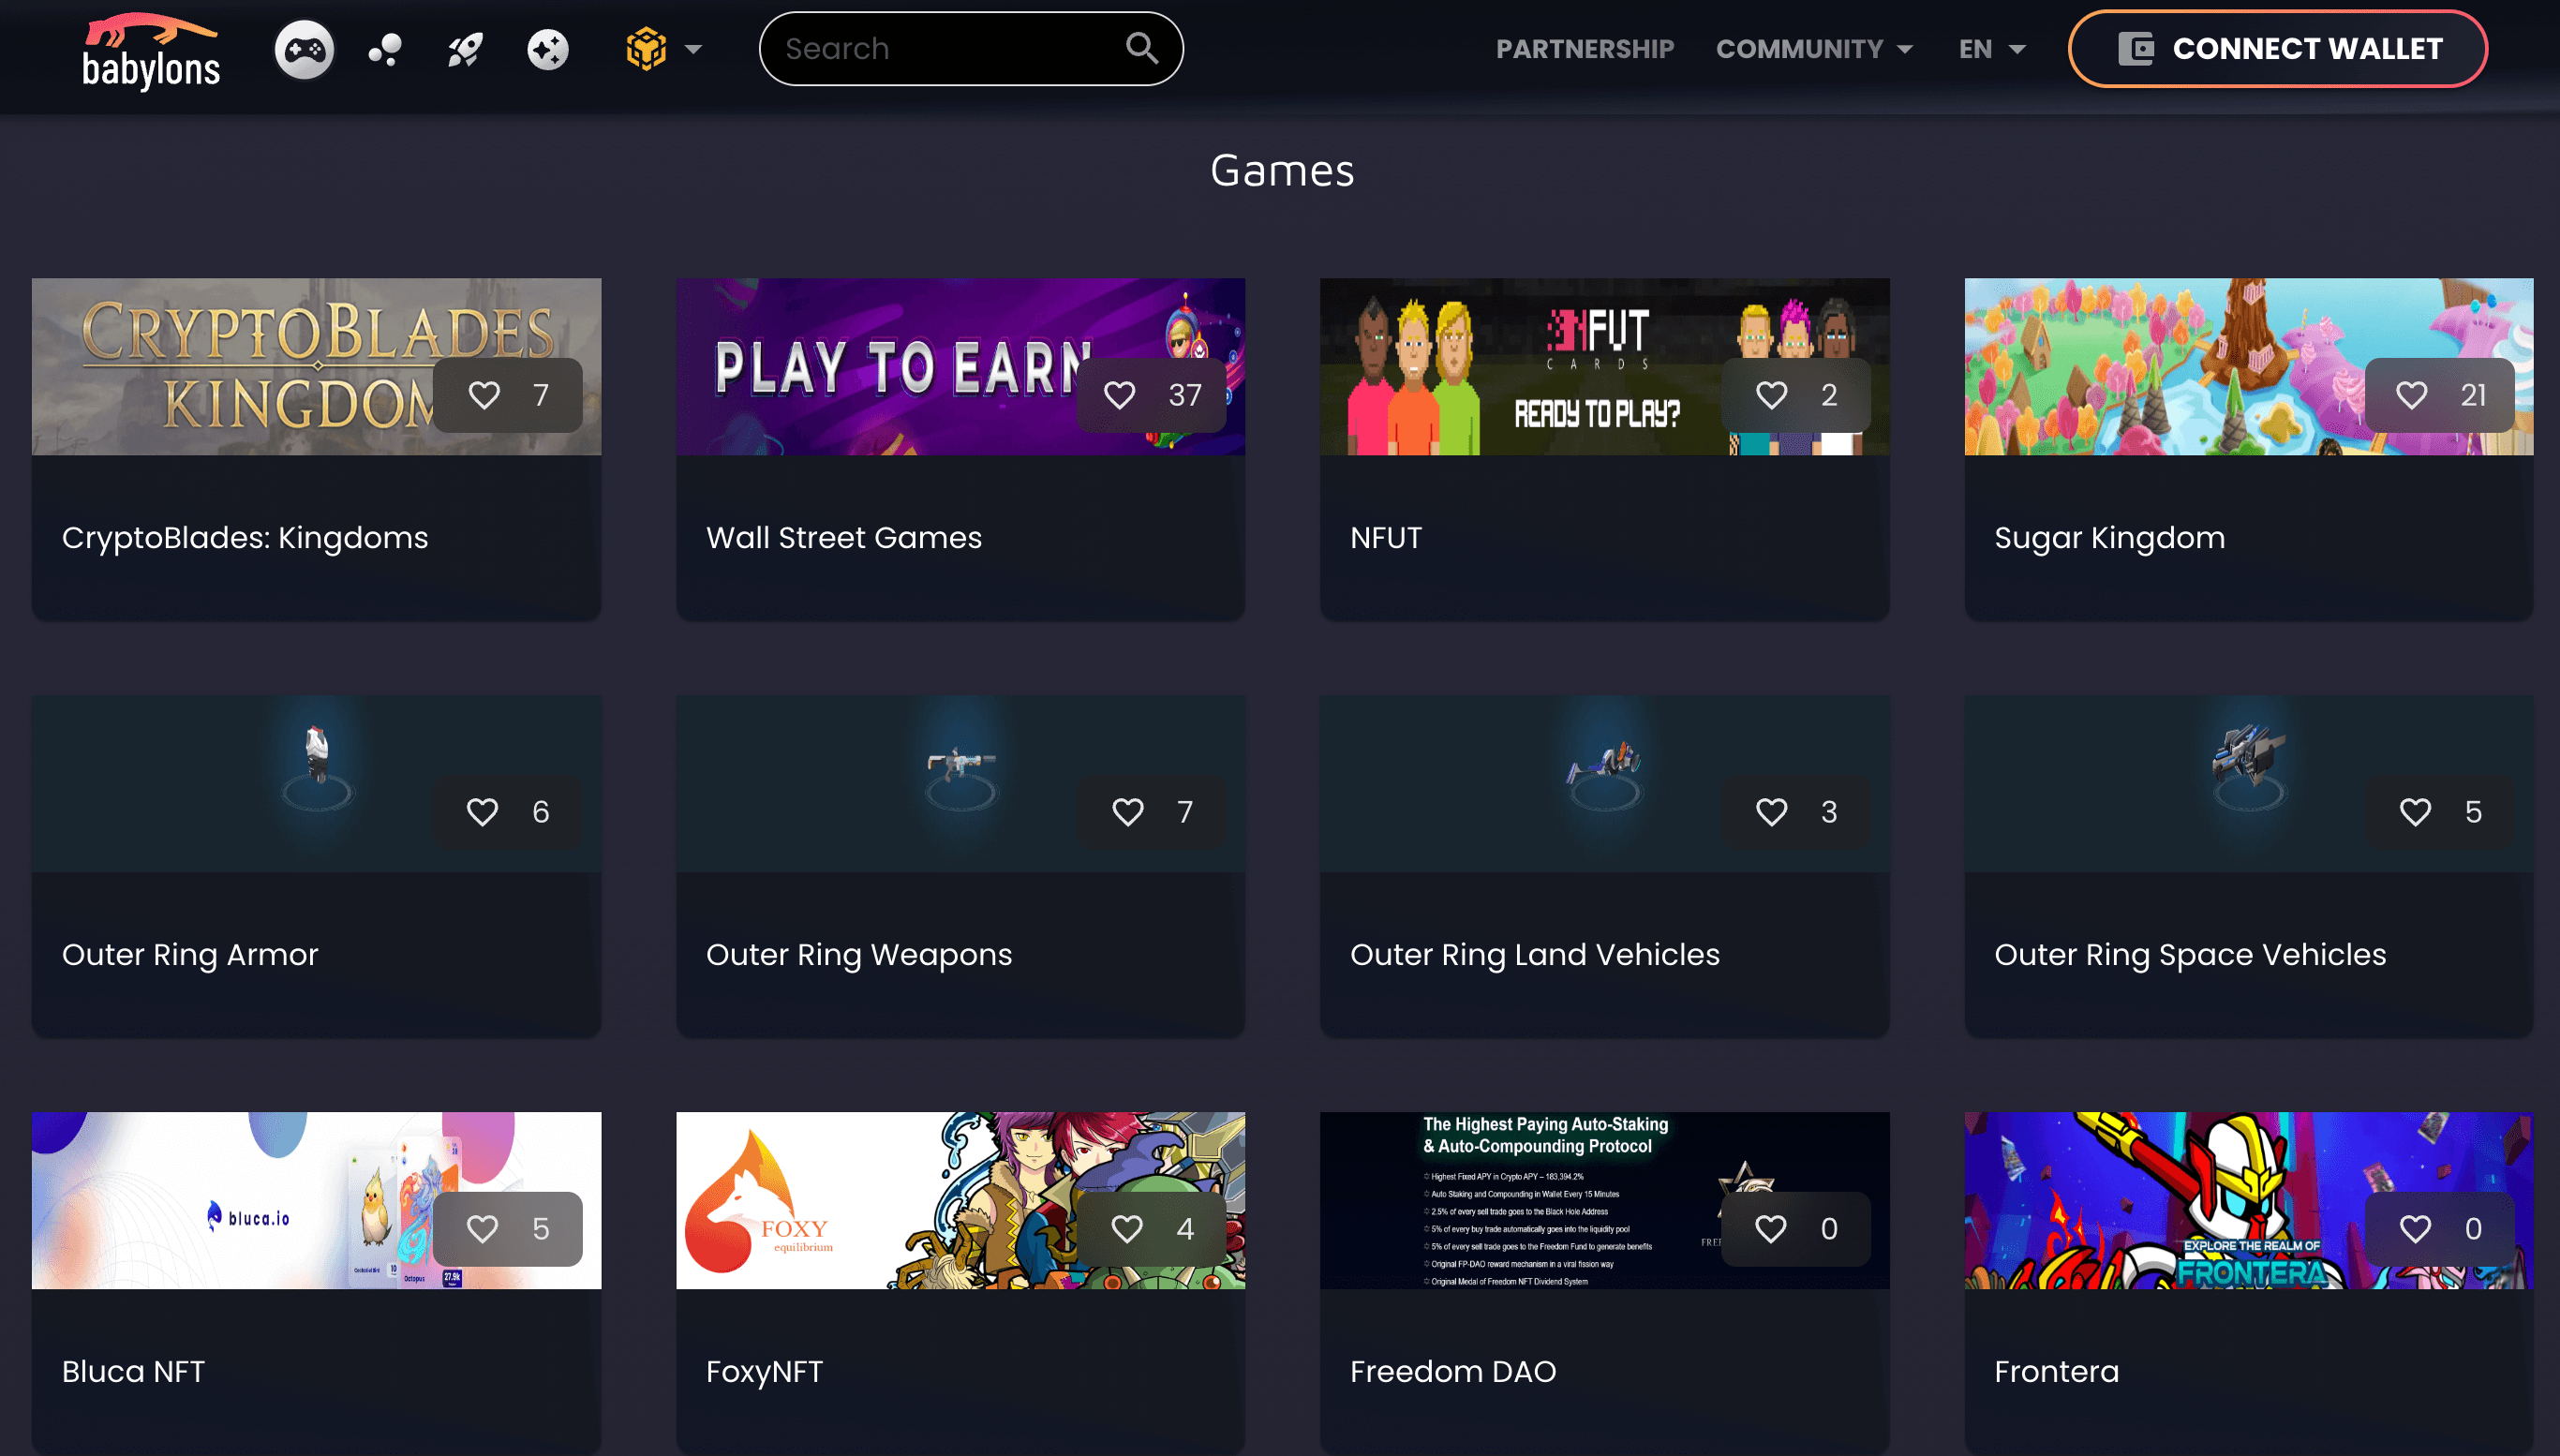Click the Games page heading
Viewport: 2560px width, 1456px height.
(x=1282, y=171)
